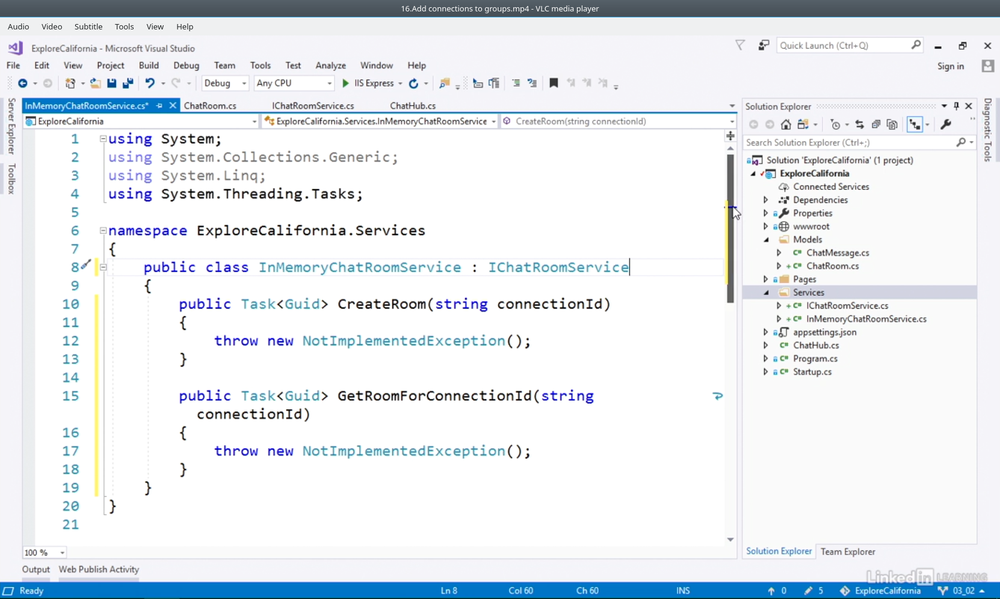Click the Sign in link
1000x599 pixels.
950,66
